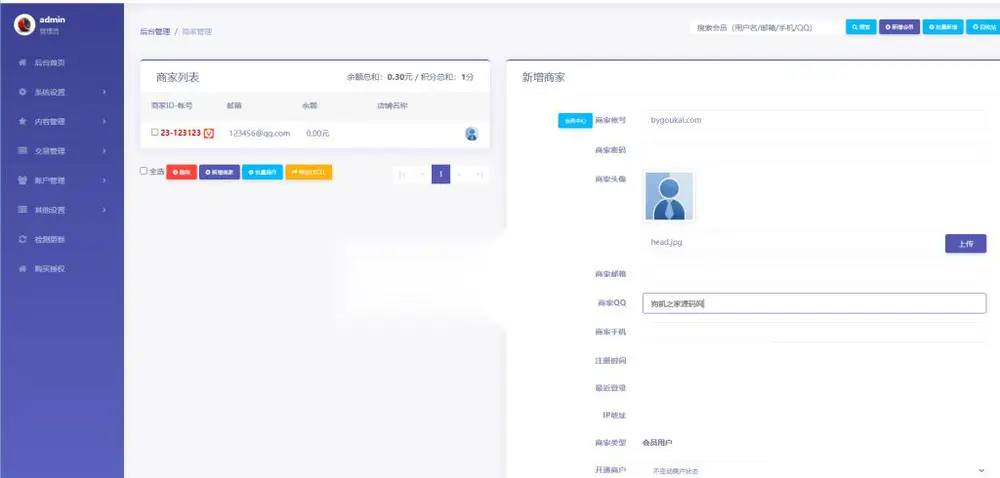This screenshot has width=1000, height=478.
Task: Click the 商家密码 input field
Action: 814,150
